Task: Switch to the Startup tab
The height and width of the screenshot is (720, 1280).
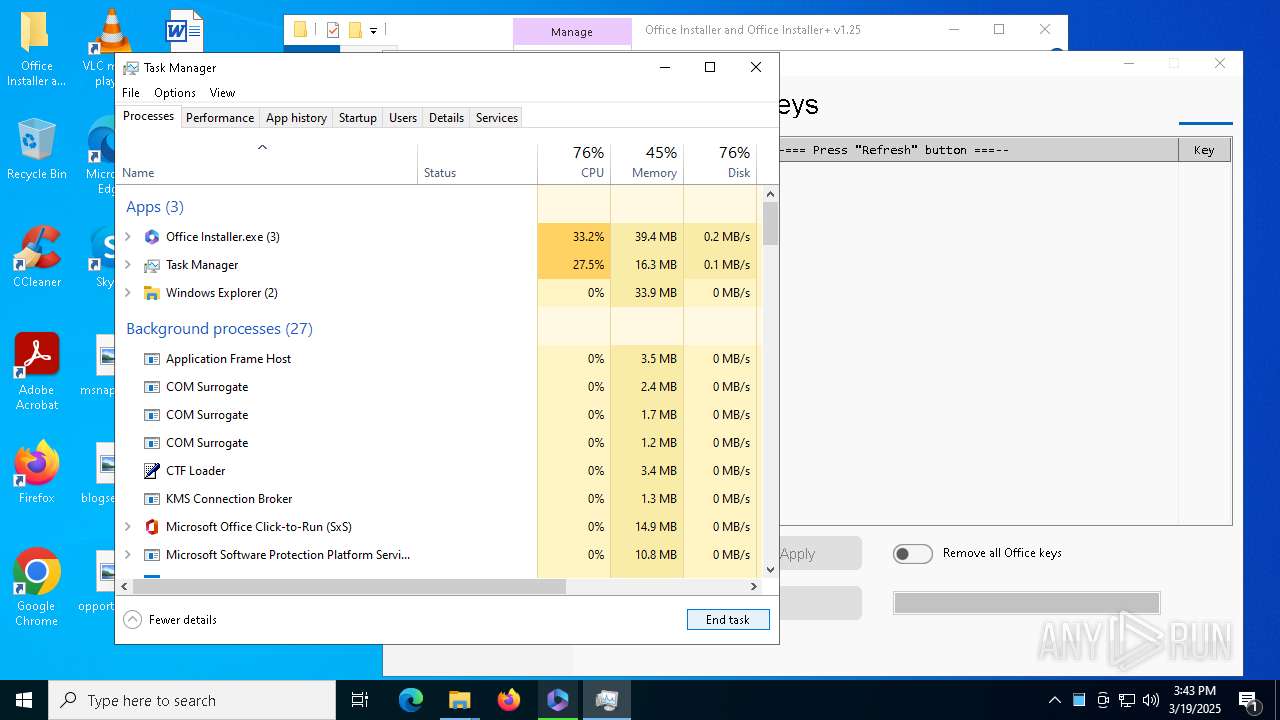Action: (x=357, y=118)
